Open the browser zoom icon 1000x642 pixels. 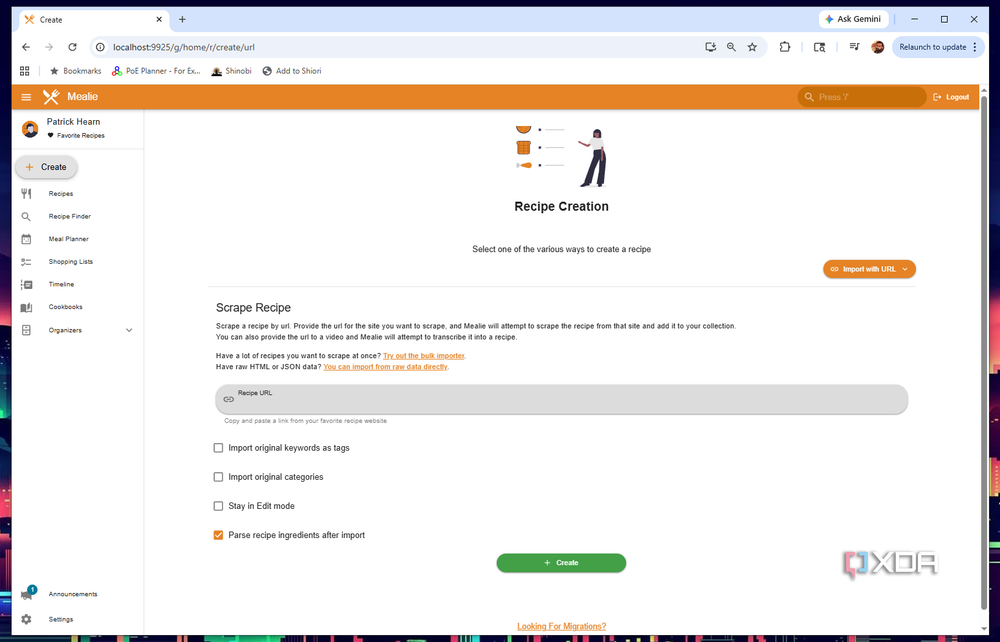tap(732, 47)
